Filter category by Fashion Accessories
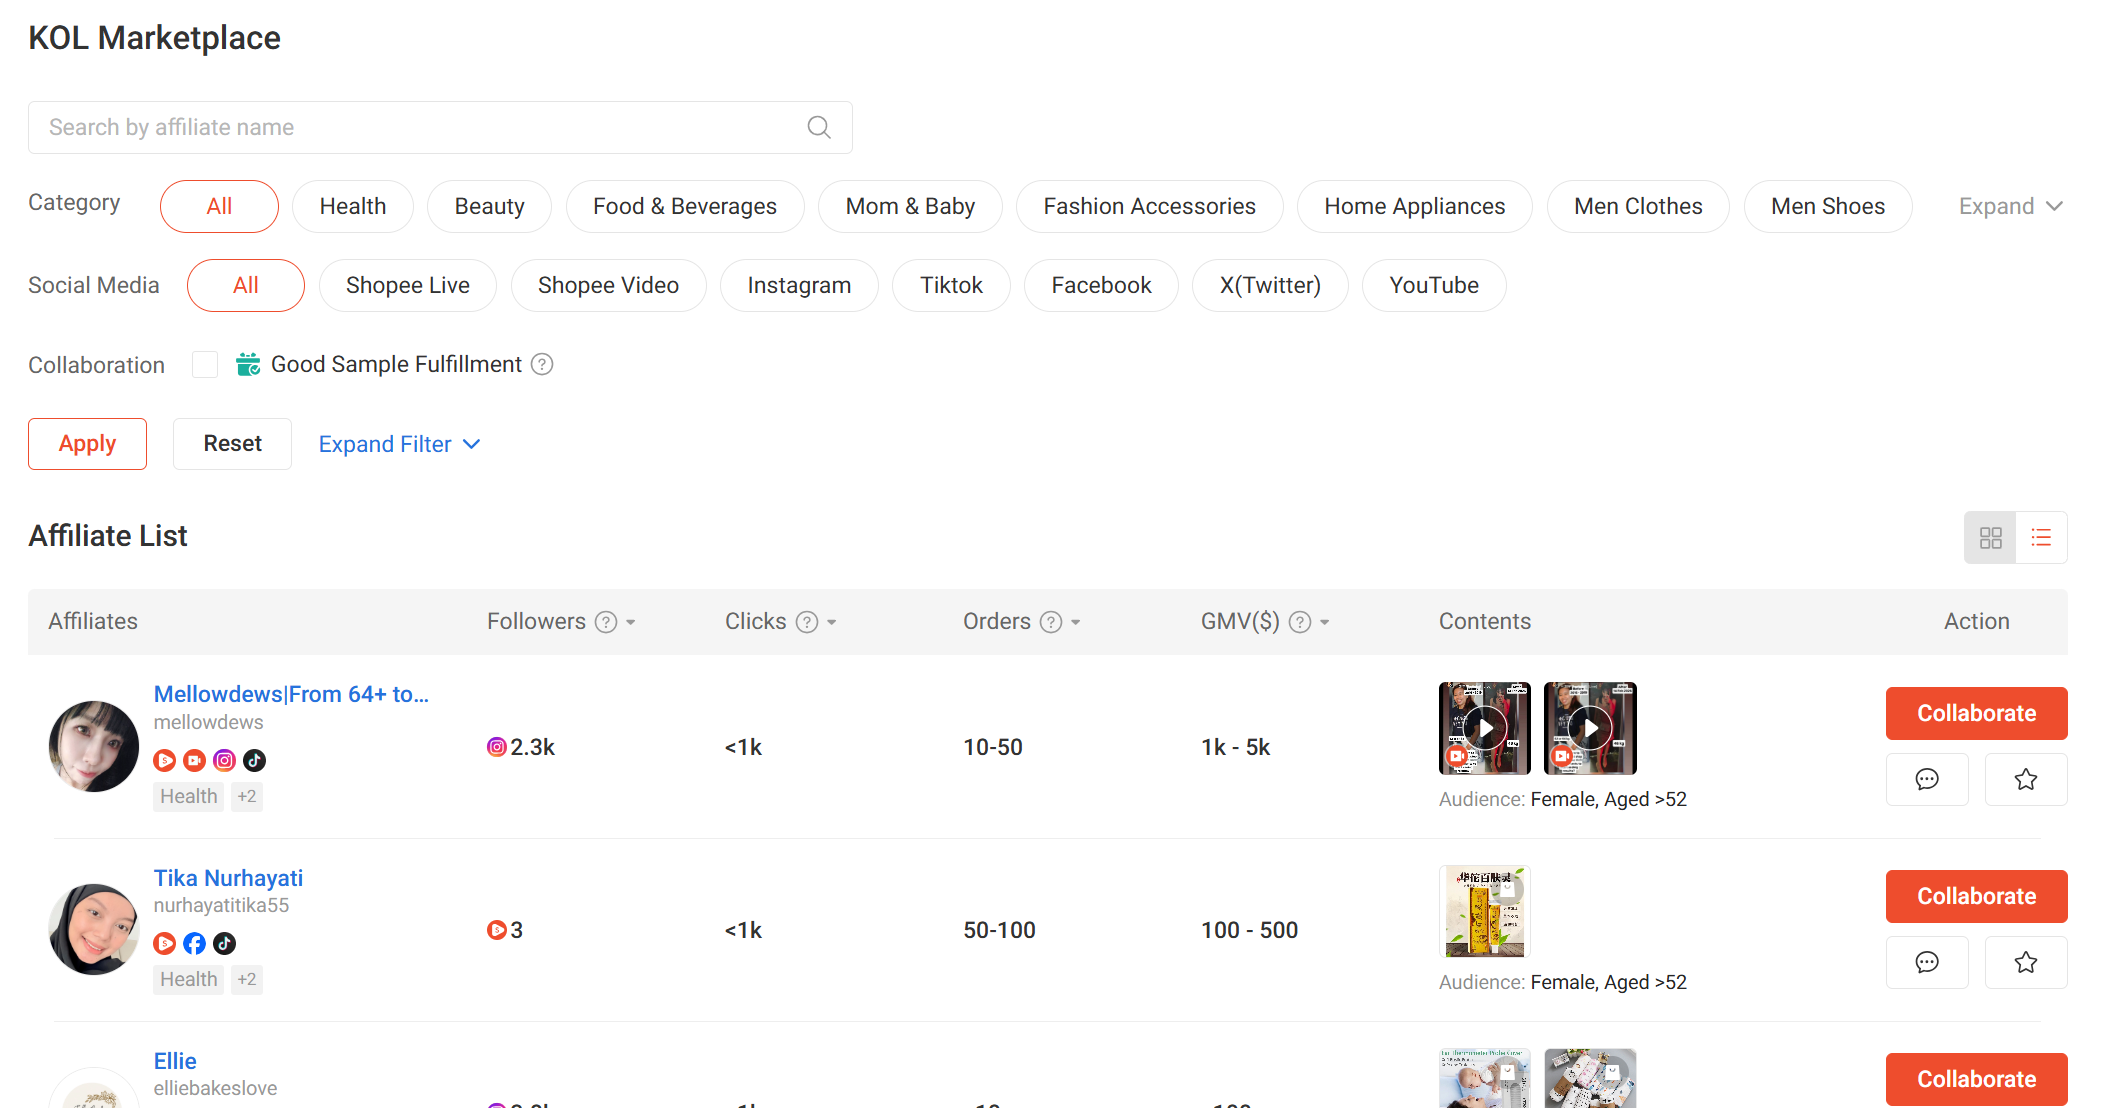Viewport: 2104px width, 1108px height. [x=1150, y=206]
